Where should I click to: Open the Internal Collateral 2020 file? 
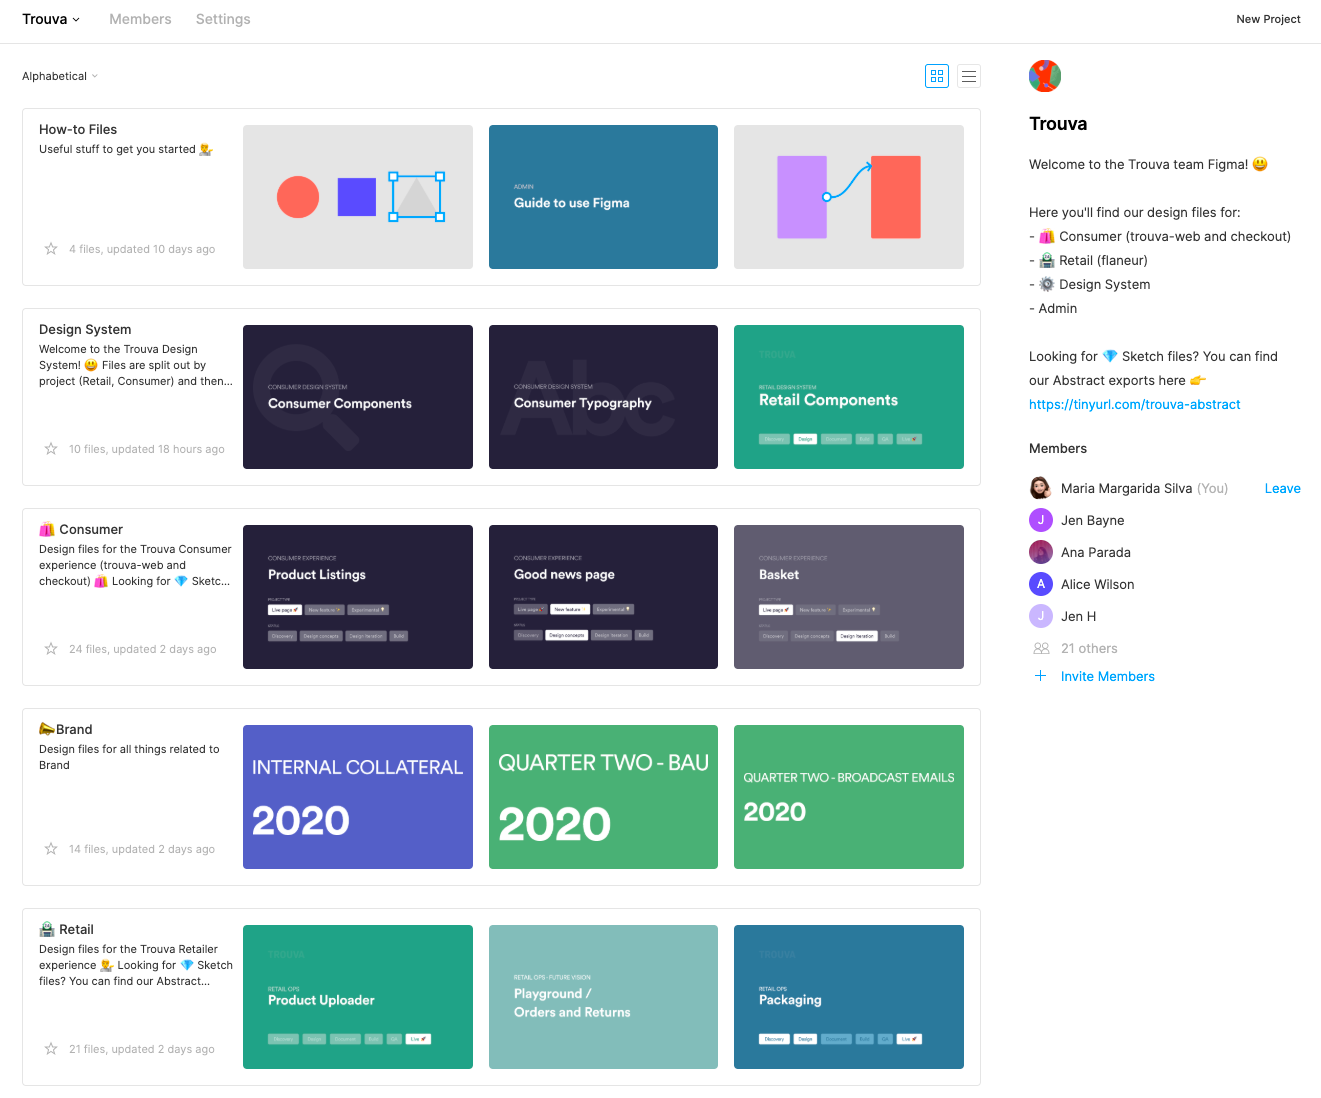click(358, 797)
